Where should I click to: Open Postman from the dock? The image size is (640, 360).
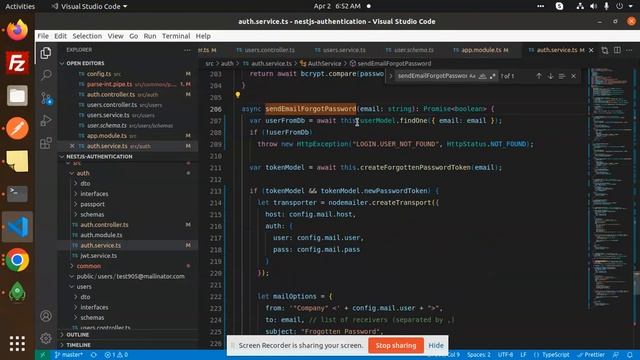(x=17, y=129)
